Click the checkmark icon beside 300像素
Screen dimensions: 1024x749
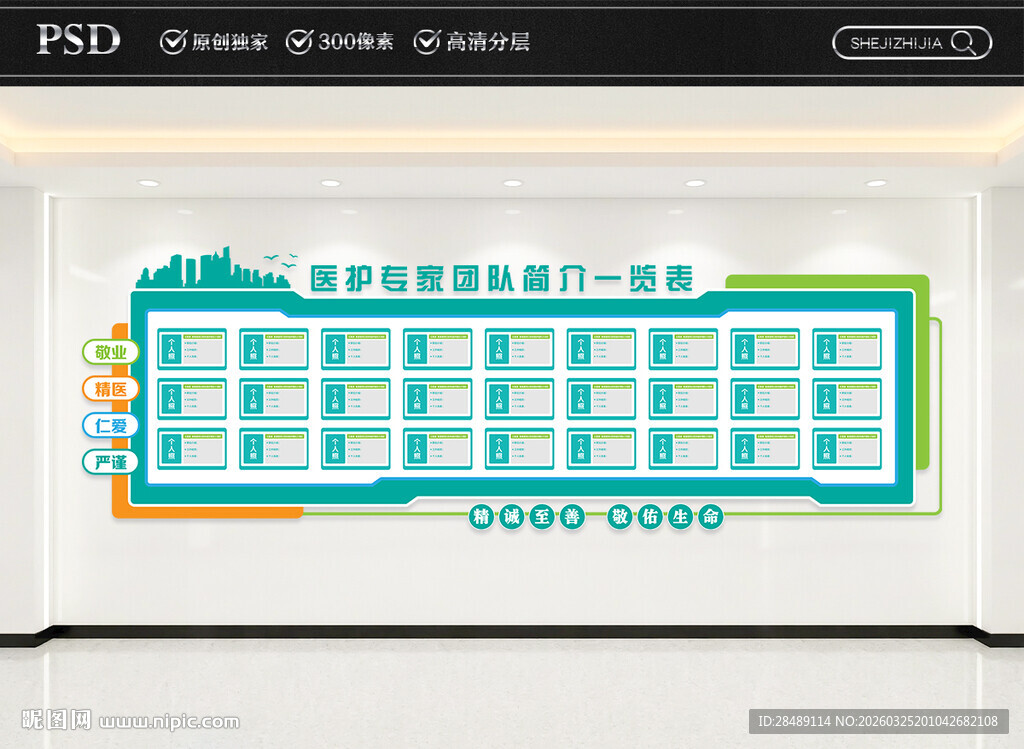pyautogui.click(x=300, y=41)
